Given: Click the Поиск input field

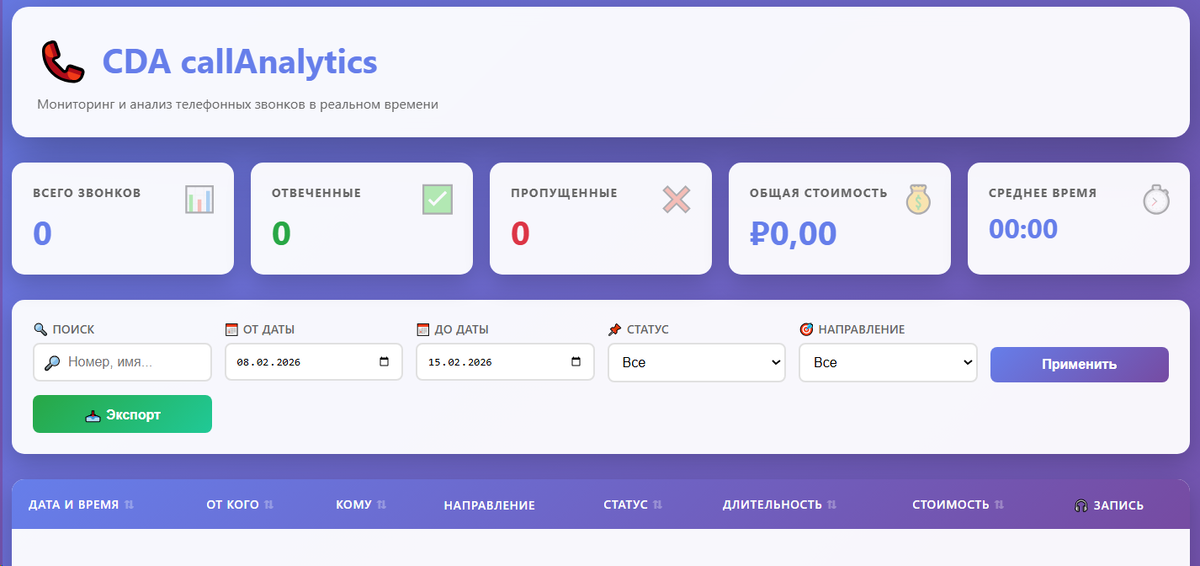Looking at the screenshot, I should click(x=122, y=362).
